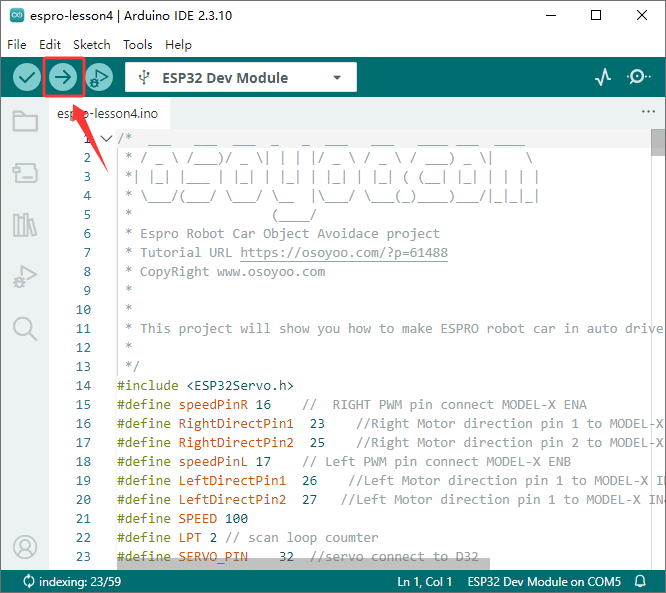Click the notifications bell in status bar

coord(641,581)
